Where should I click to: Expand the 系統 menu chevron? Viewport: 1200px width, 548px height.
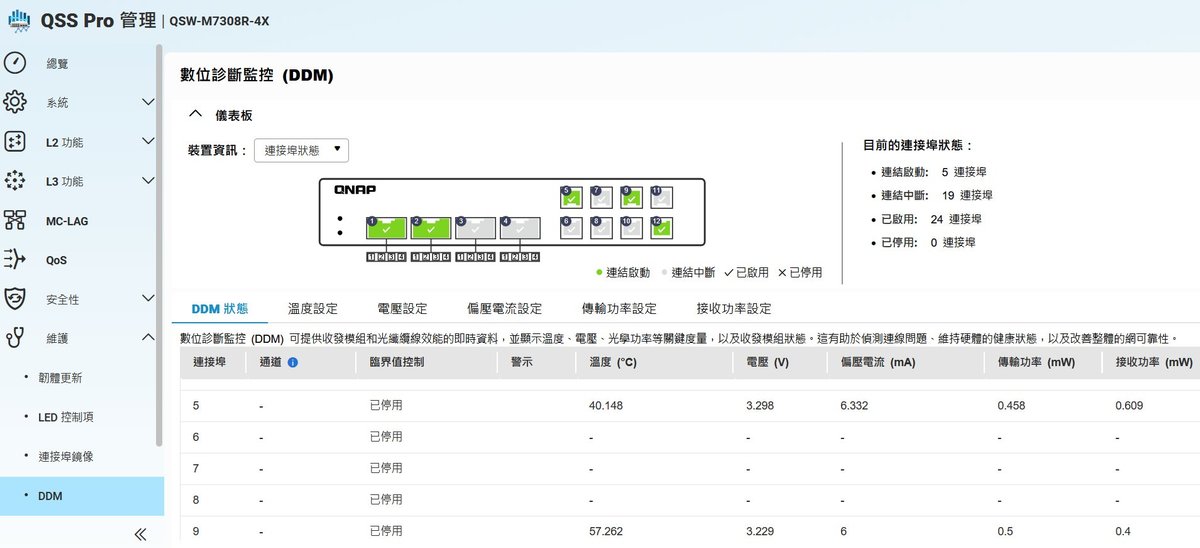click(x=148, y=102)
